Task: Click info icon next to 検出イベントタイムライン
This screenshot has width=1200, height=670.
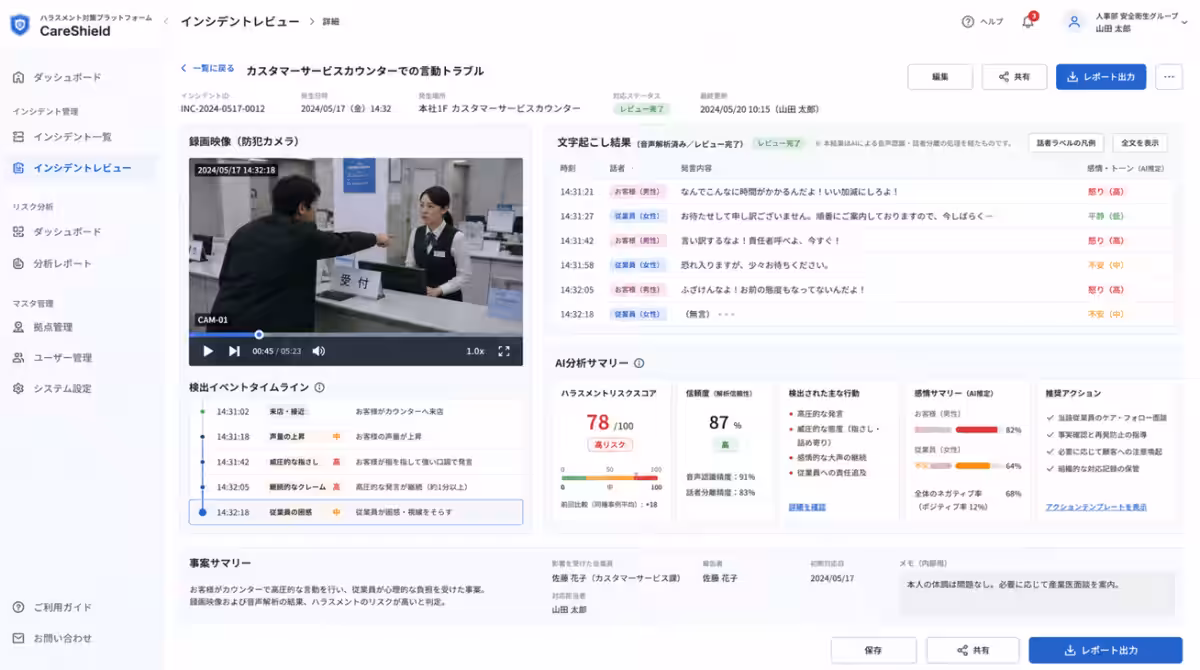Action: click(x=319, y=388)
